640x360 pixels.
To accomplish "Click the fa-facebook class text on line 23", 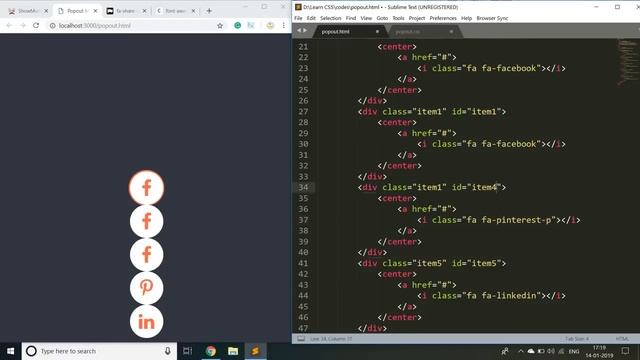I will pos(509,68).
